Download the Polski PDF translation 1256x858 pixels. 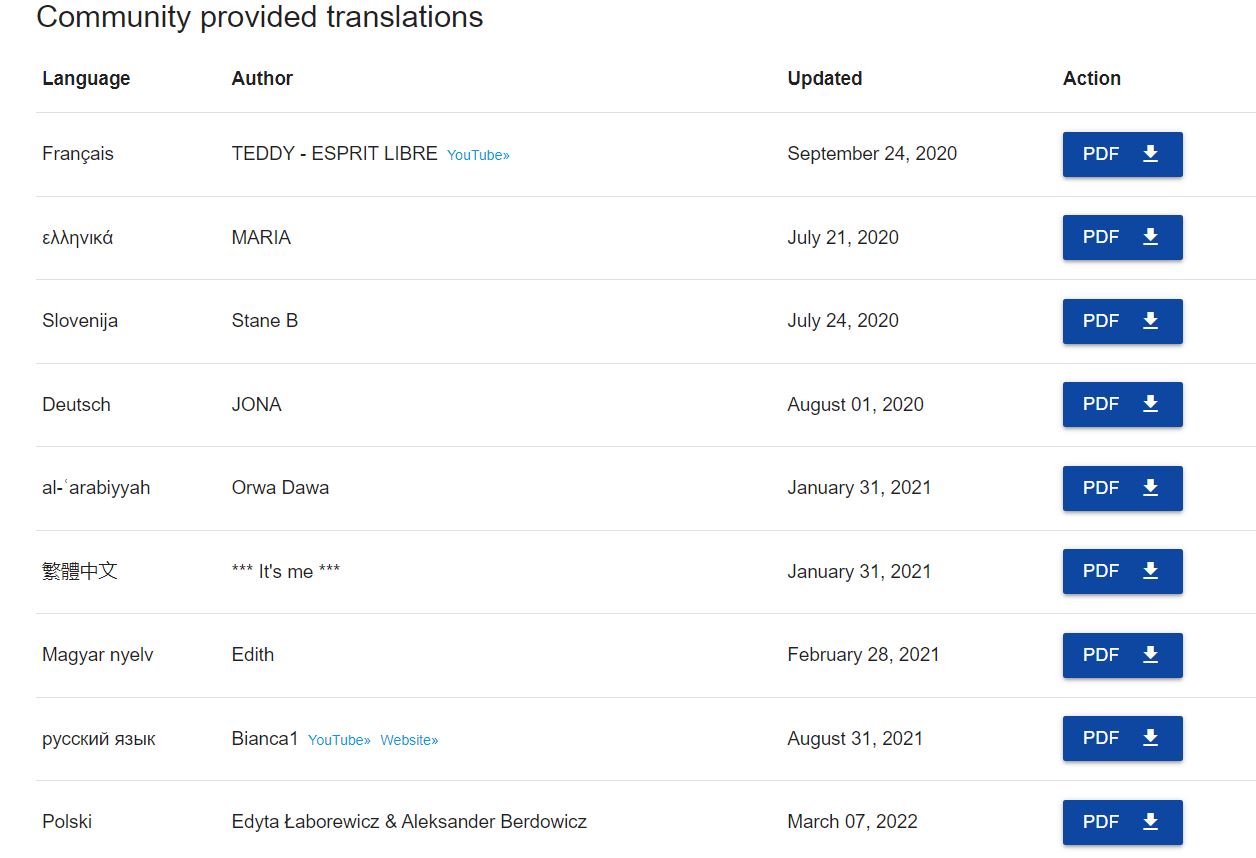[1122, 822]
